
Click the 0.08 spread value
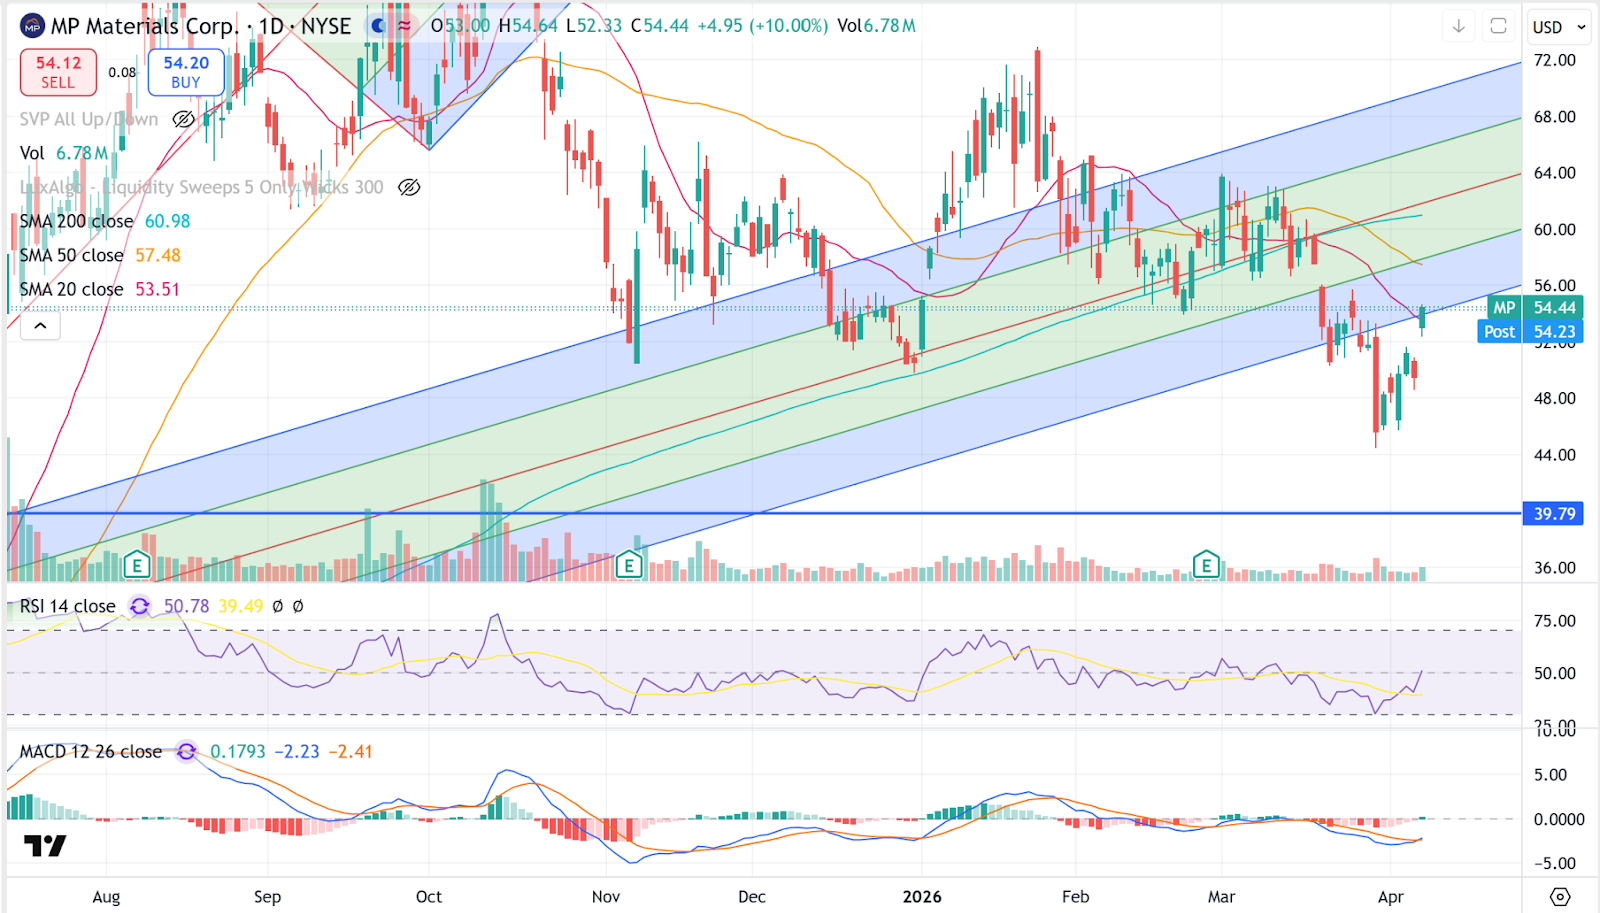click(x=122, y=72)
